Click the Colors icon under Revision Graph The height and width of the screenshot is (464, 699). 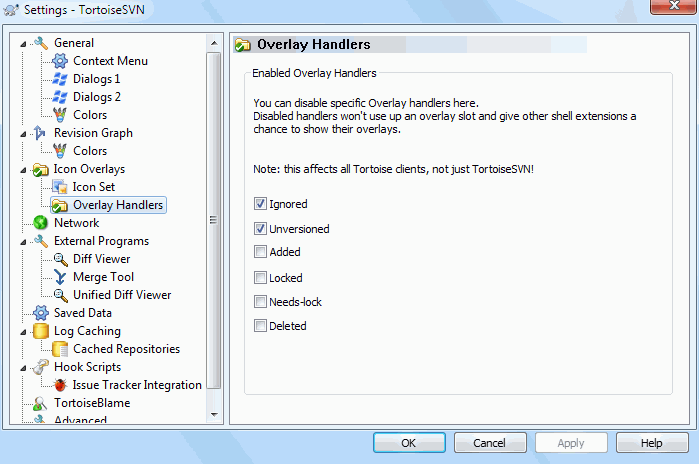tap(60, 151)
